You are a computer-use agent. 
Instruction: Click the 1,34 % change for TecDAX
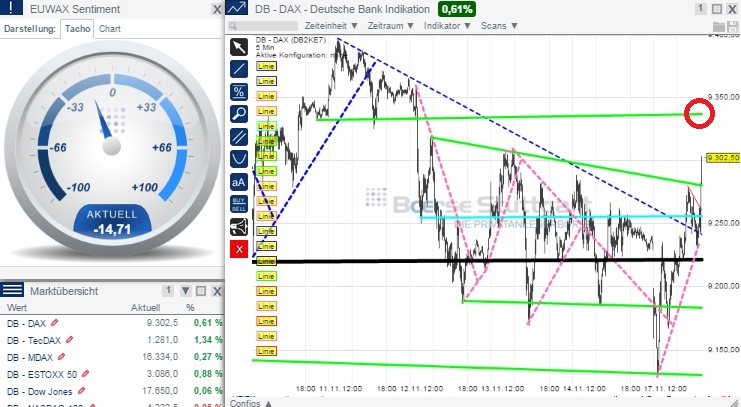point(208,340)
